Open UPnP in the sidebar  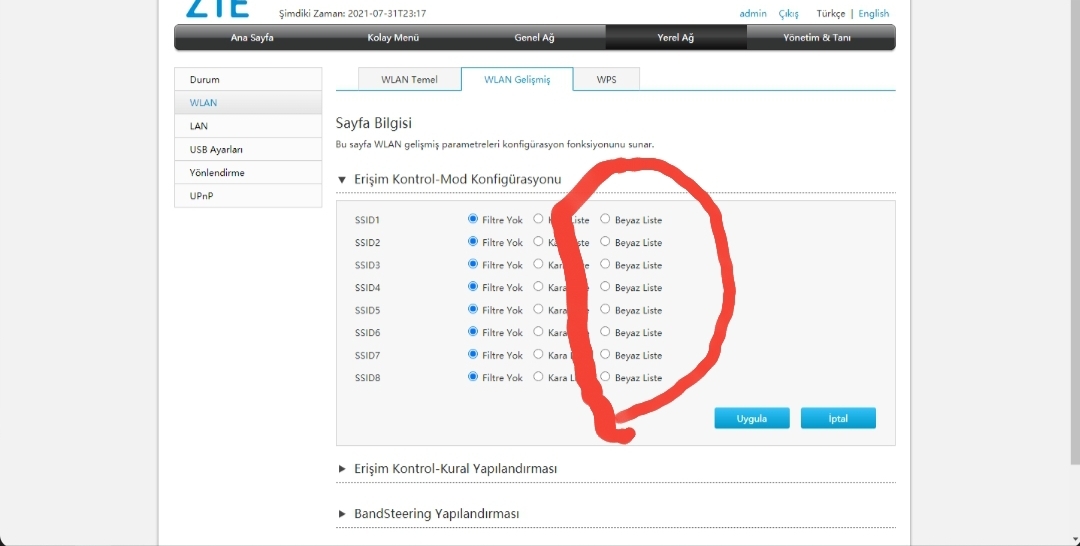pos(248,196)
